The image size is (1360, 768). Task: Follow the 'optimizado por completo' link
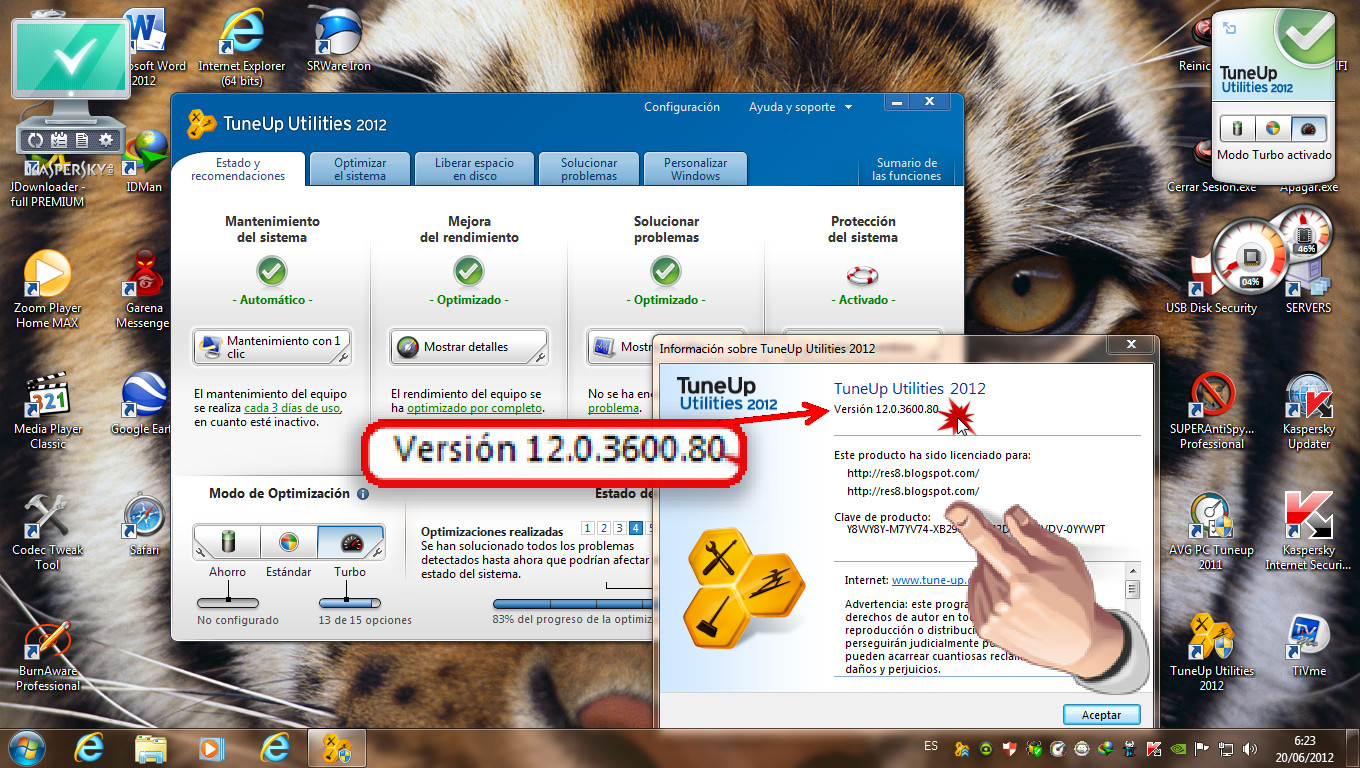(475, 408)
